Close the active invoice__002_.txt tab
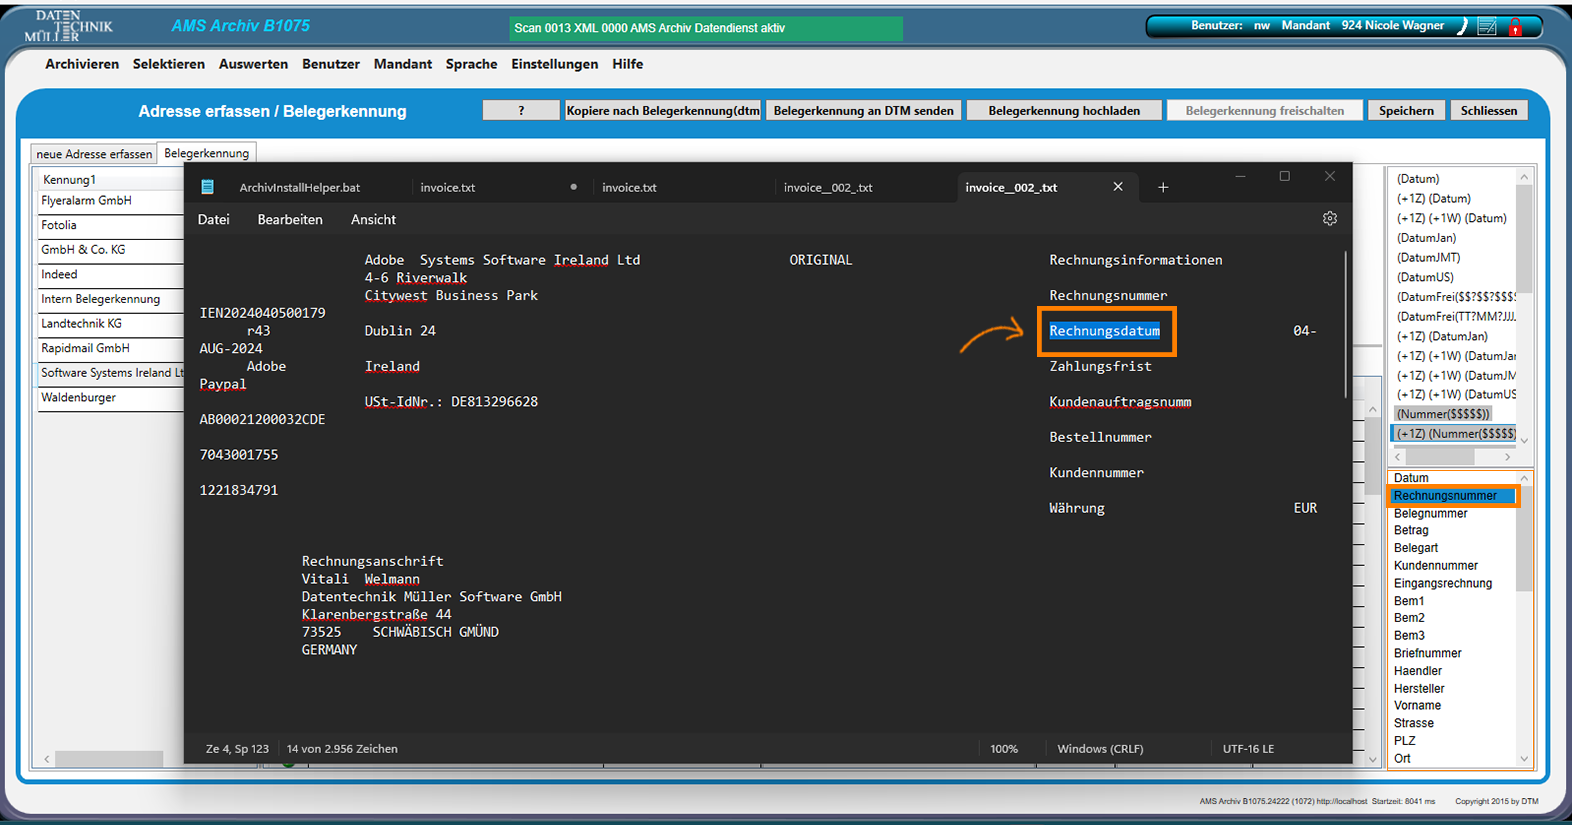 (x=1118, y=187)
